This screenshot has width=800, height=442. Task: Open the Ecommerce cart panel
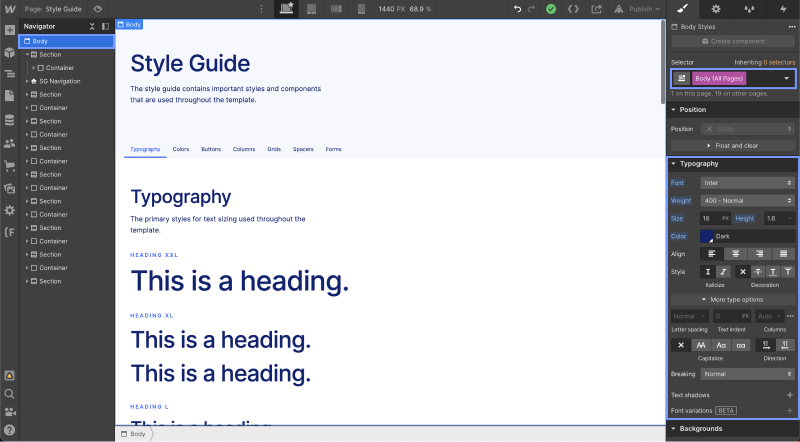(10, 165)
